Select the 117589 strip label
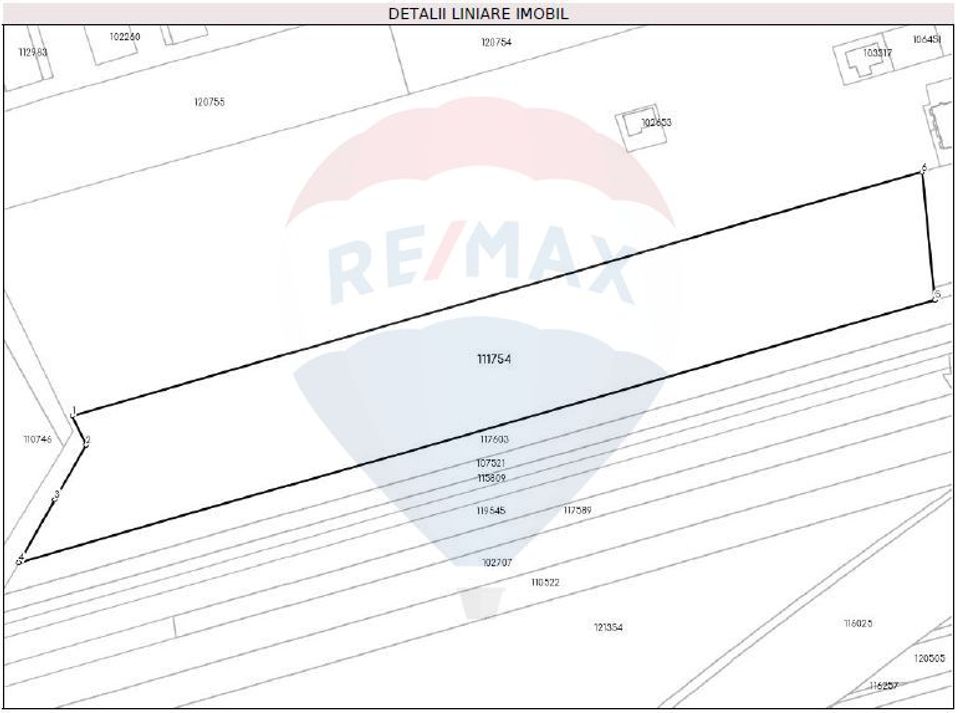 click(x=576, y=510)
